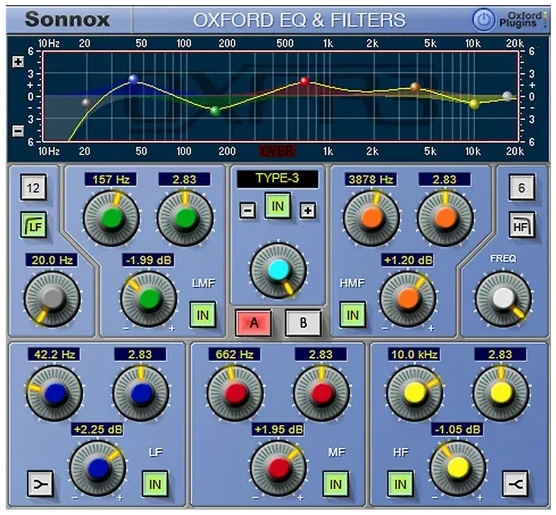Click the yellow HF gain knob

pyautogui.click(x=458, y=468)
